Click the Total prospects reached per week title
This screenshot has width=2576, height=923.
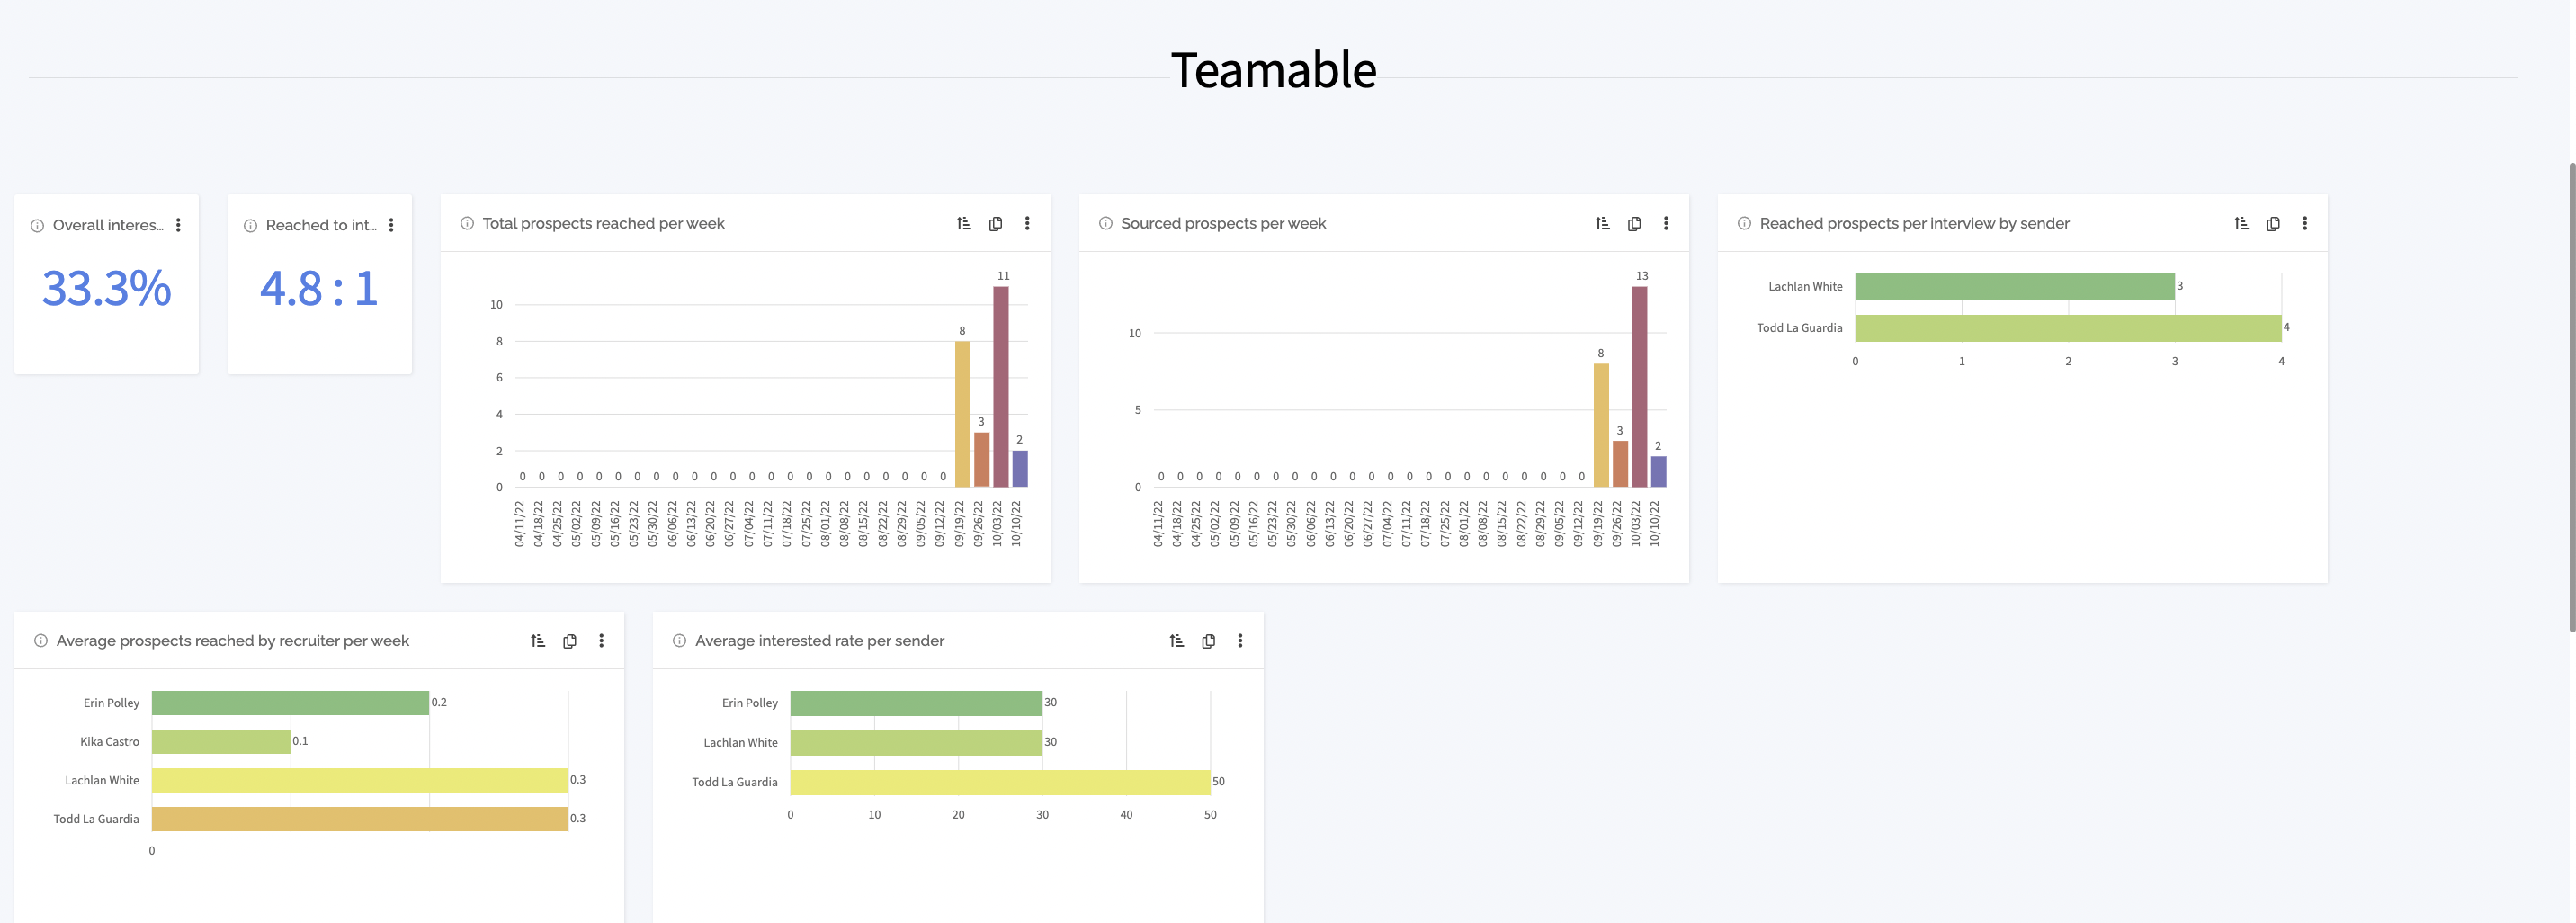pyautogui.click(x=603, y=223)
